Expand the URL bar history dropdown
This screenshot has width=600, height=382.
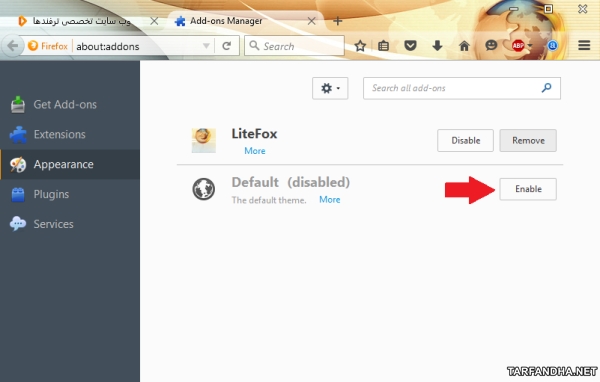[x=206, y=46]
